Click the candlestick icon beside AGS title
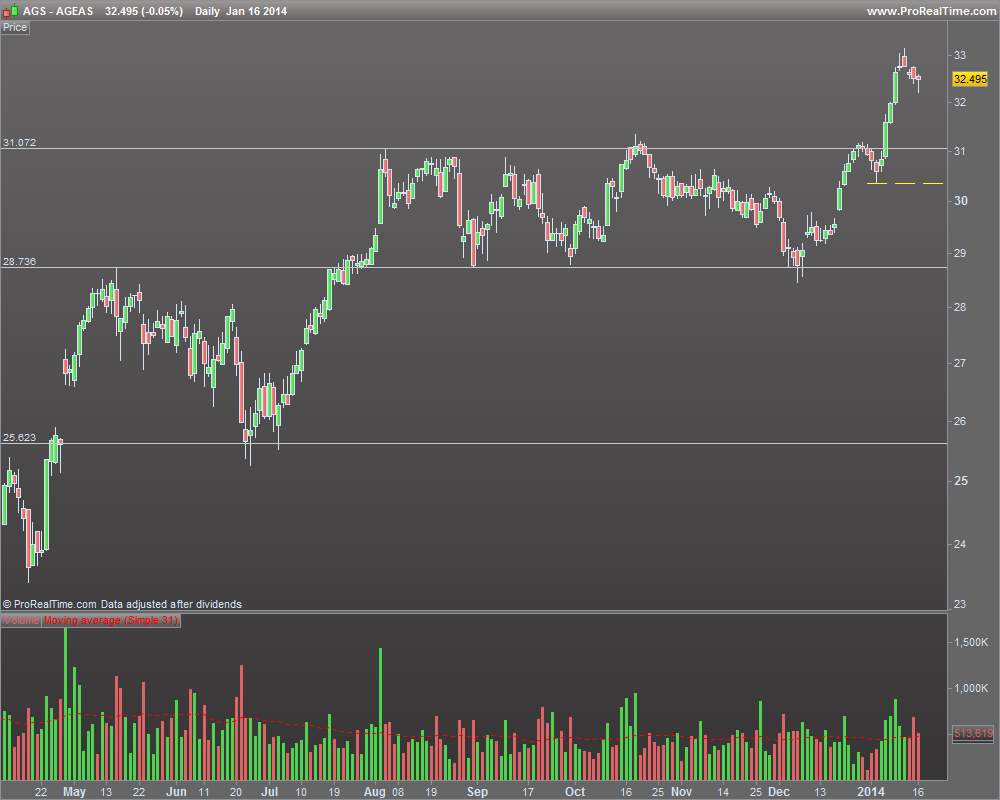Screen dimensions: 1000x800 click(x=10, y=11)
